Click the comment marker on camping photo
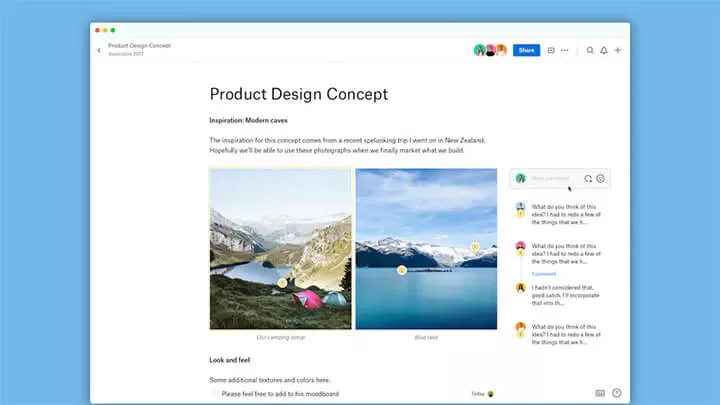 282,282
